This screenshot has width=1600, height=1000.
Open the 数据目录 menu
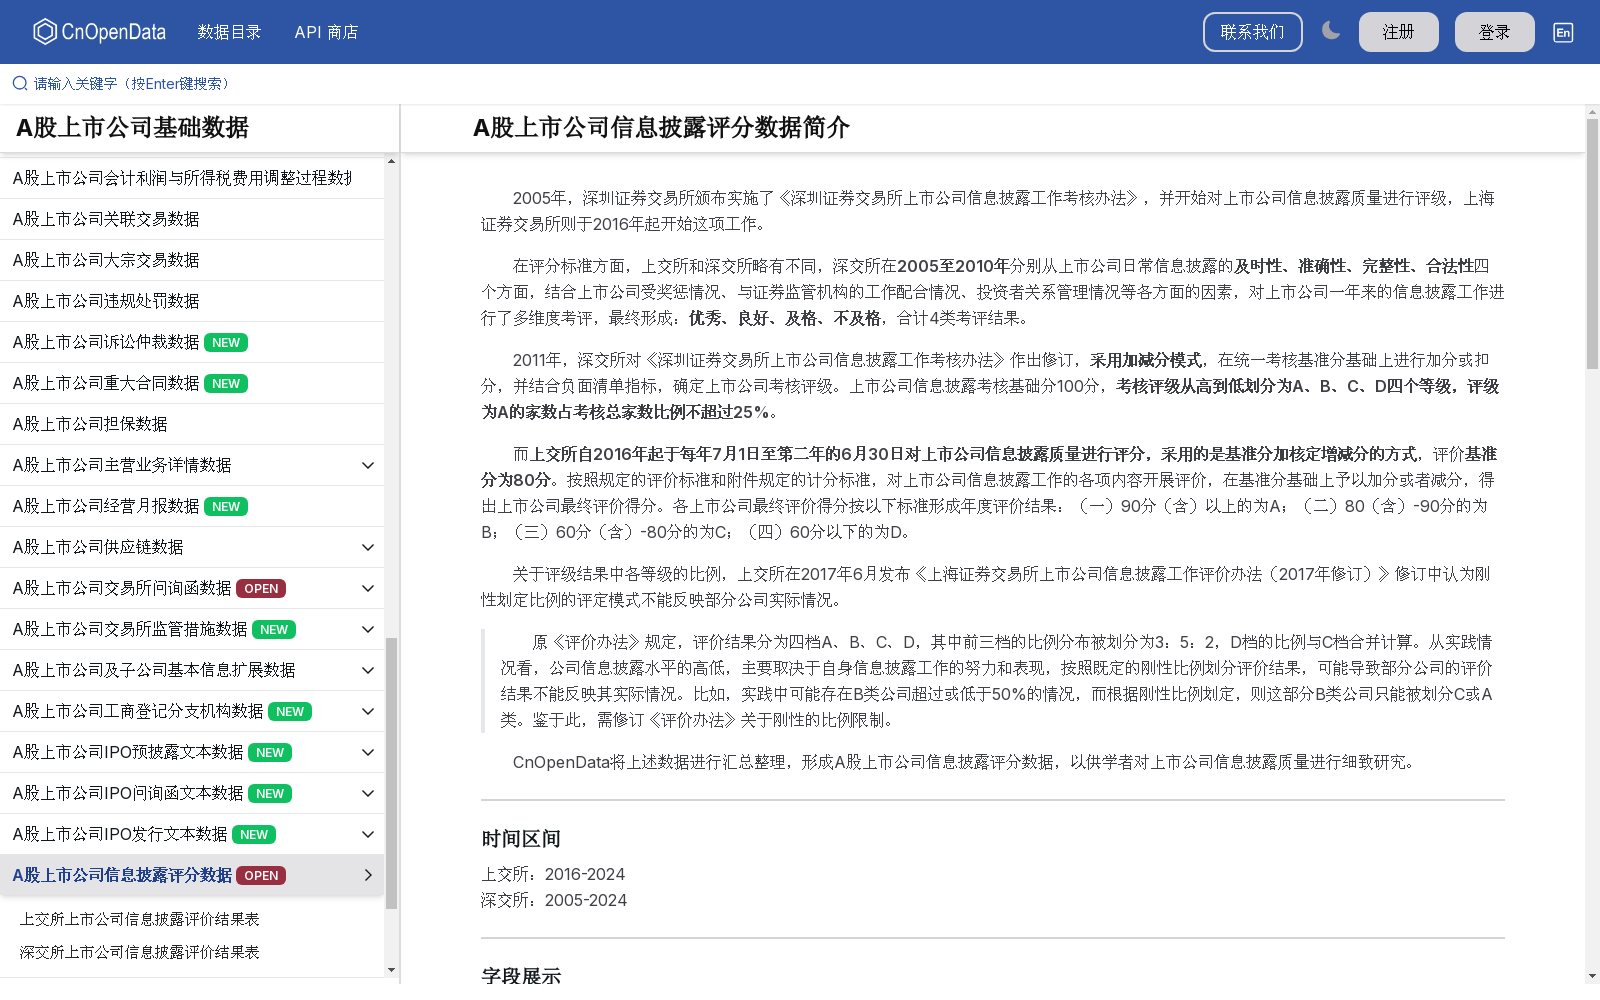pos(229,32)
